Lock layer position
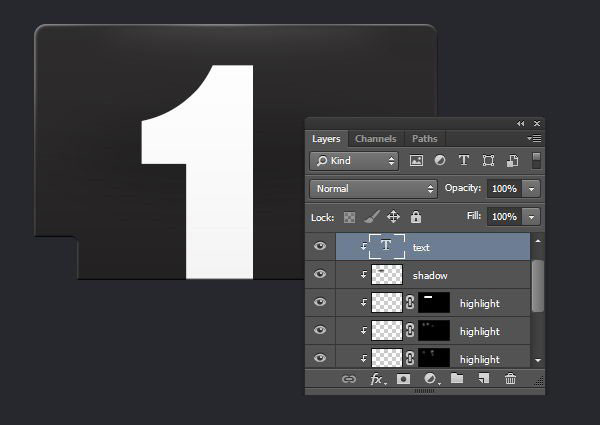Screen dimensions: 600x425 393,217
